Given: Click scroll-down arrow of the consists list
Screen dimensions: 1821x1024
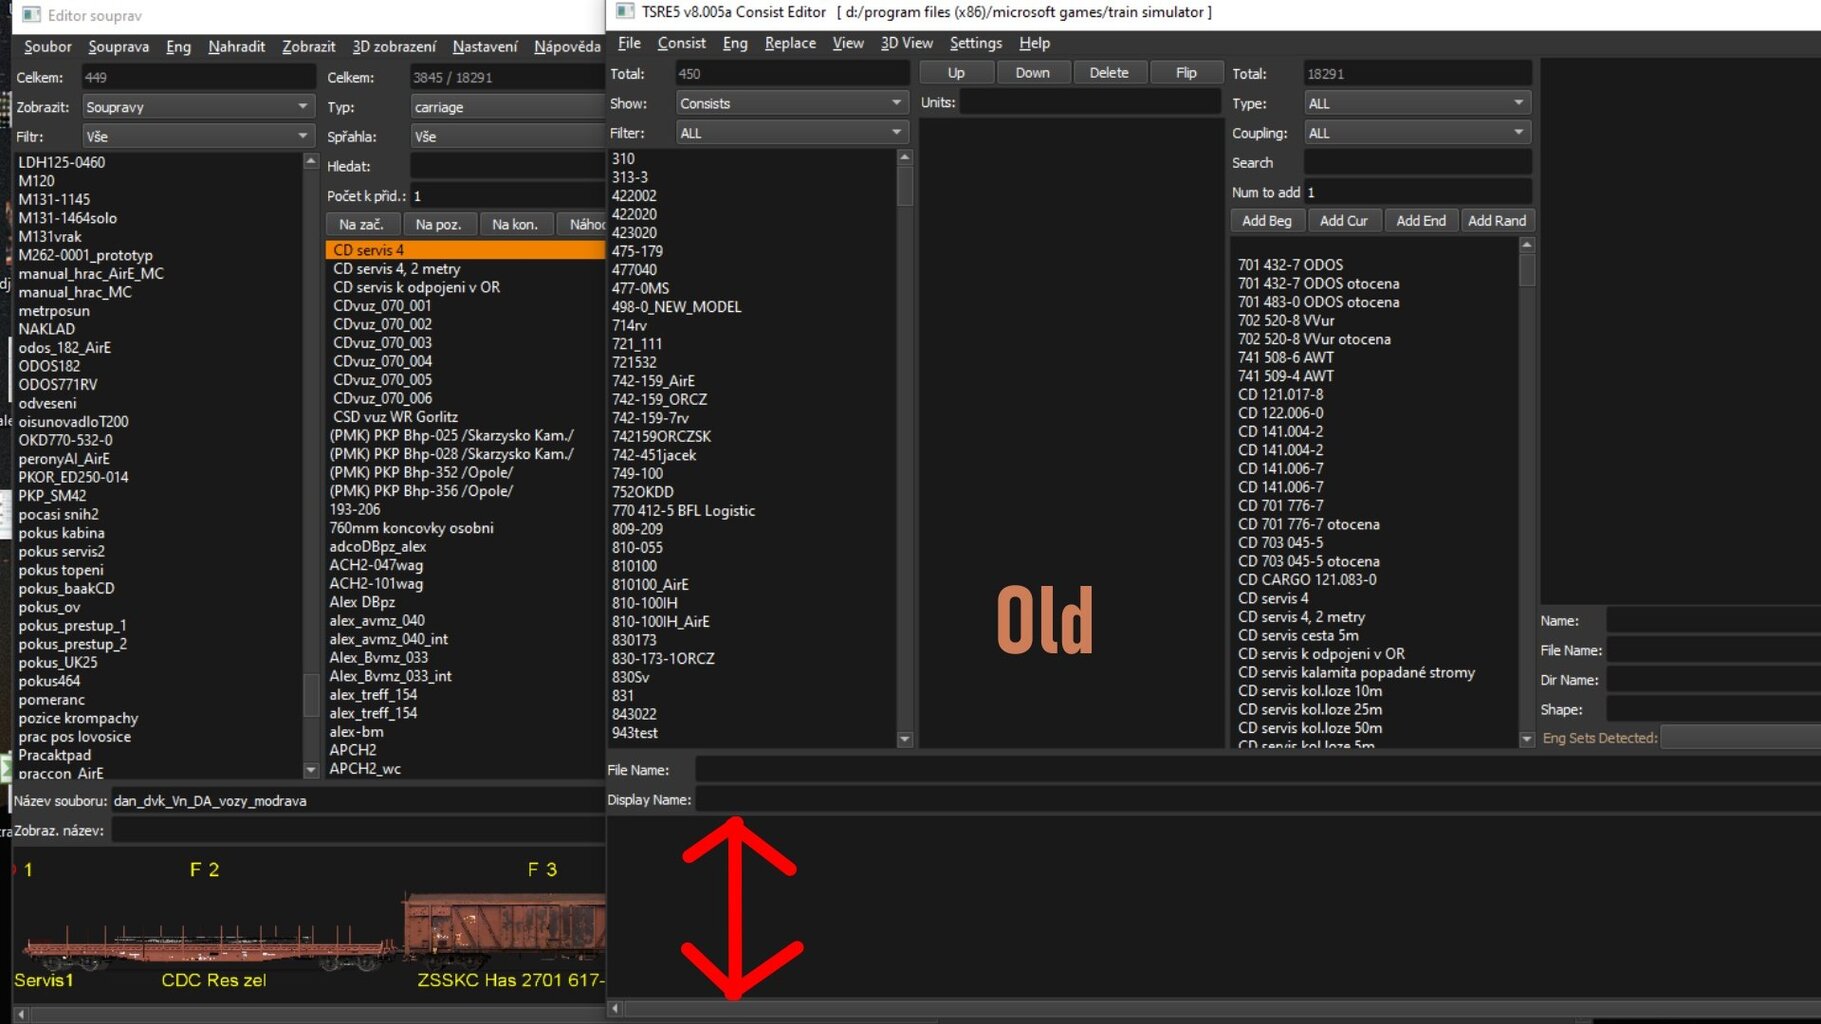Looking at the screenshot, I should 905,739.
